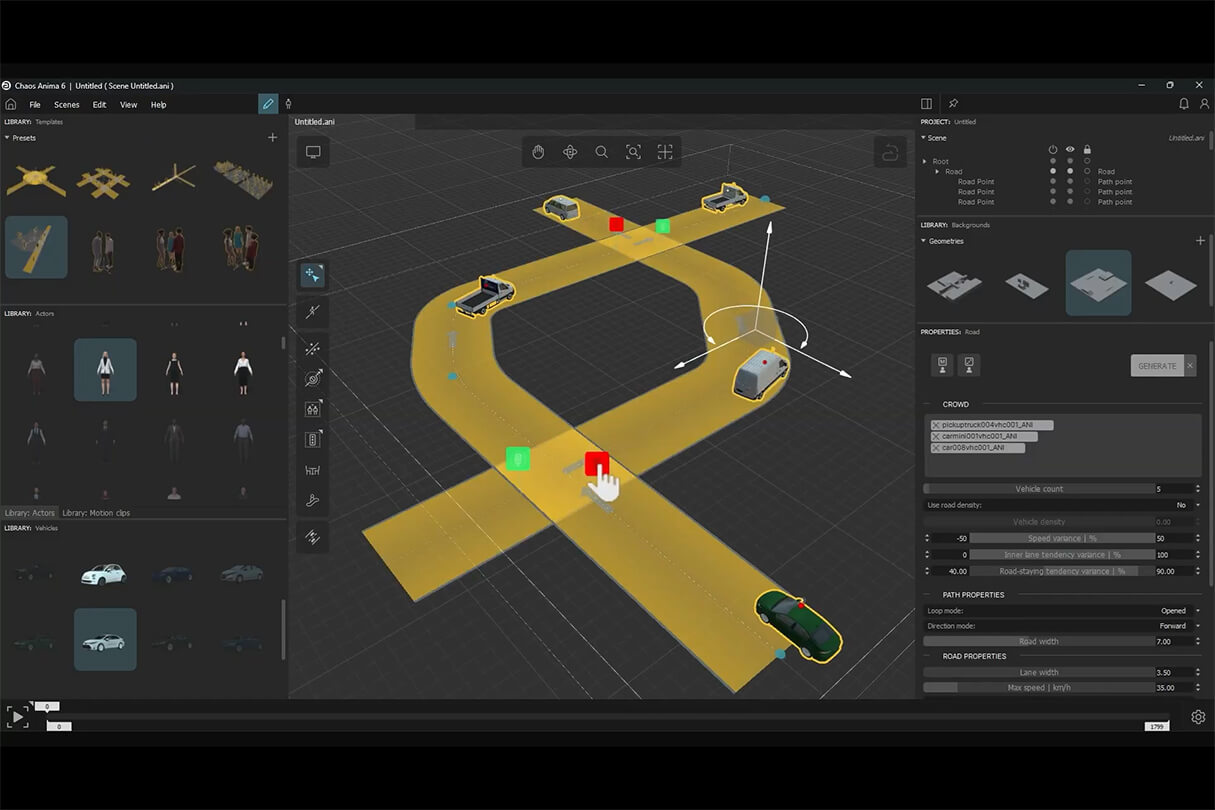
Task: Select the pan hand tool in viewport
Action: coord(538,152)
